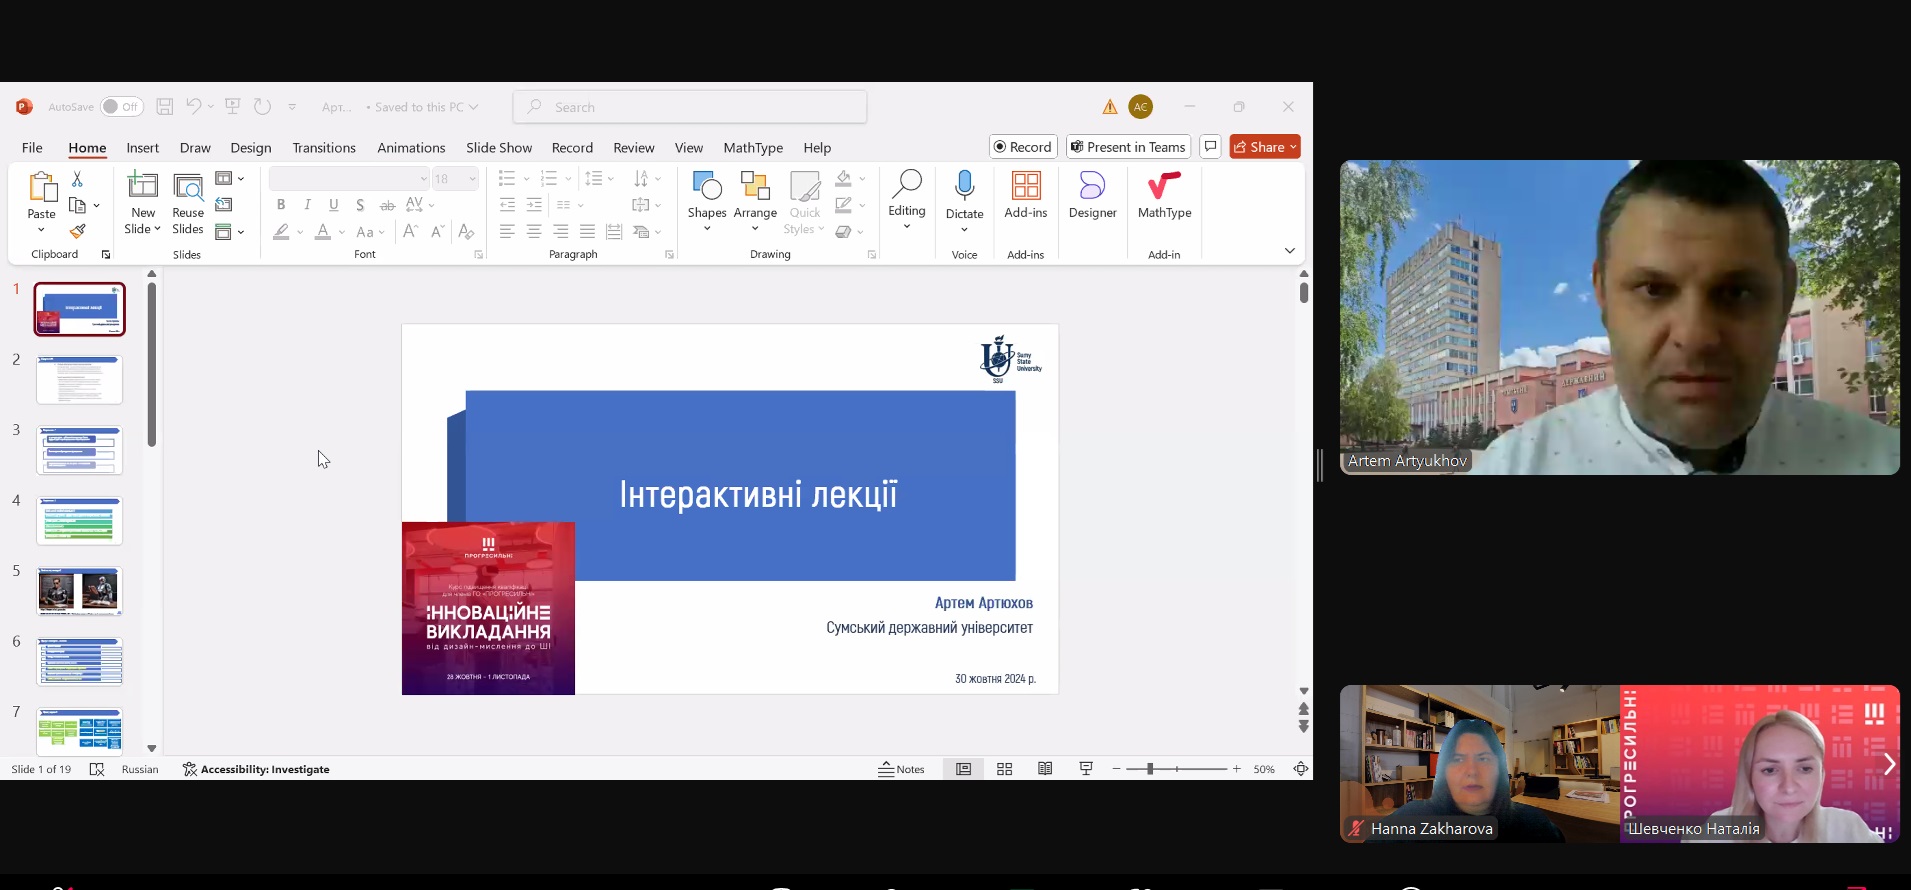Open the font name combo box
The image size is (1911, 890).
[x=349, y=178]
